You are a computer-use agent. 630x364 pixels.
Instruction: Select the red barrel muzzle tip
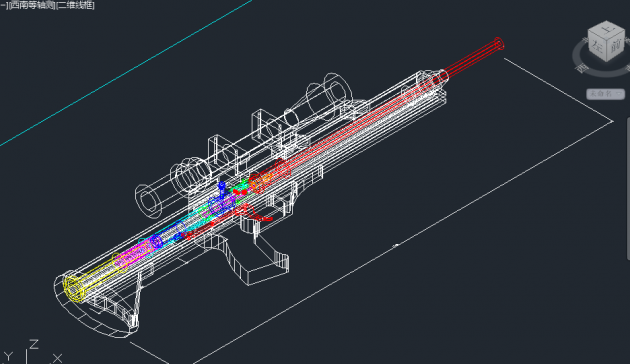[x=498, y=43]
